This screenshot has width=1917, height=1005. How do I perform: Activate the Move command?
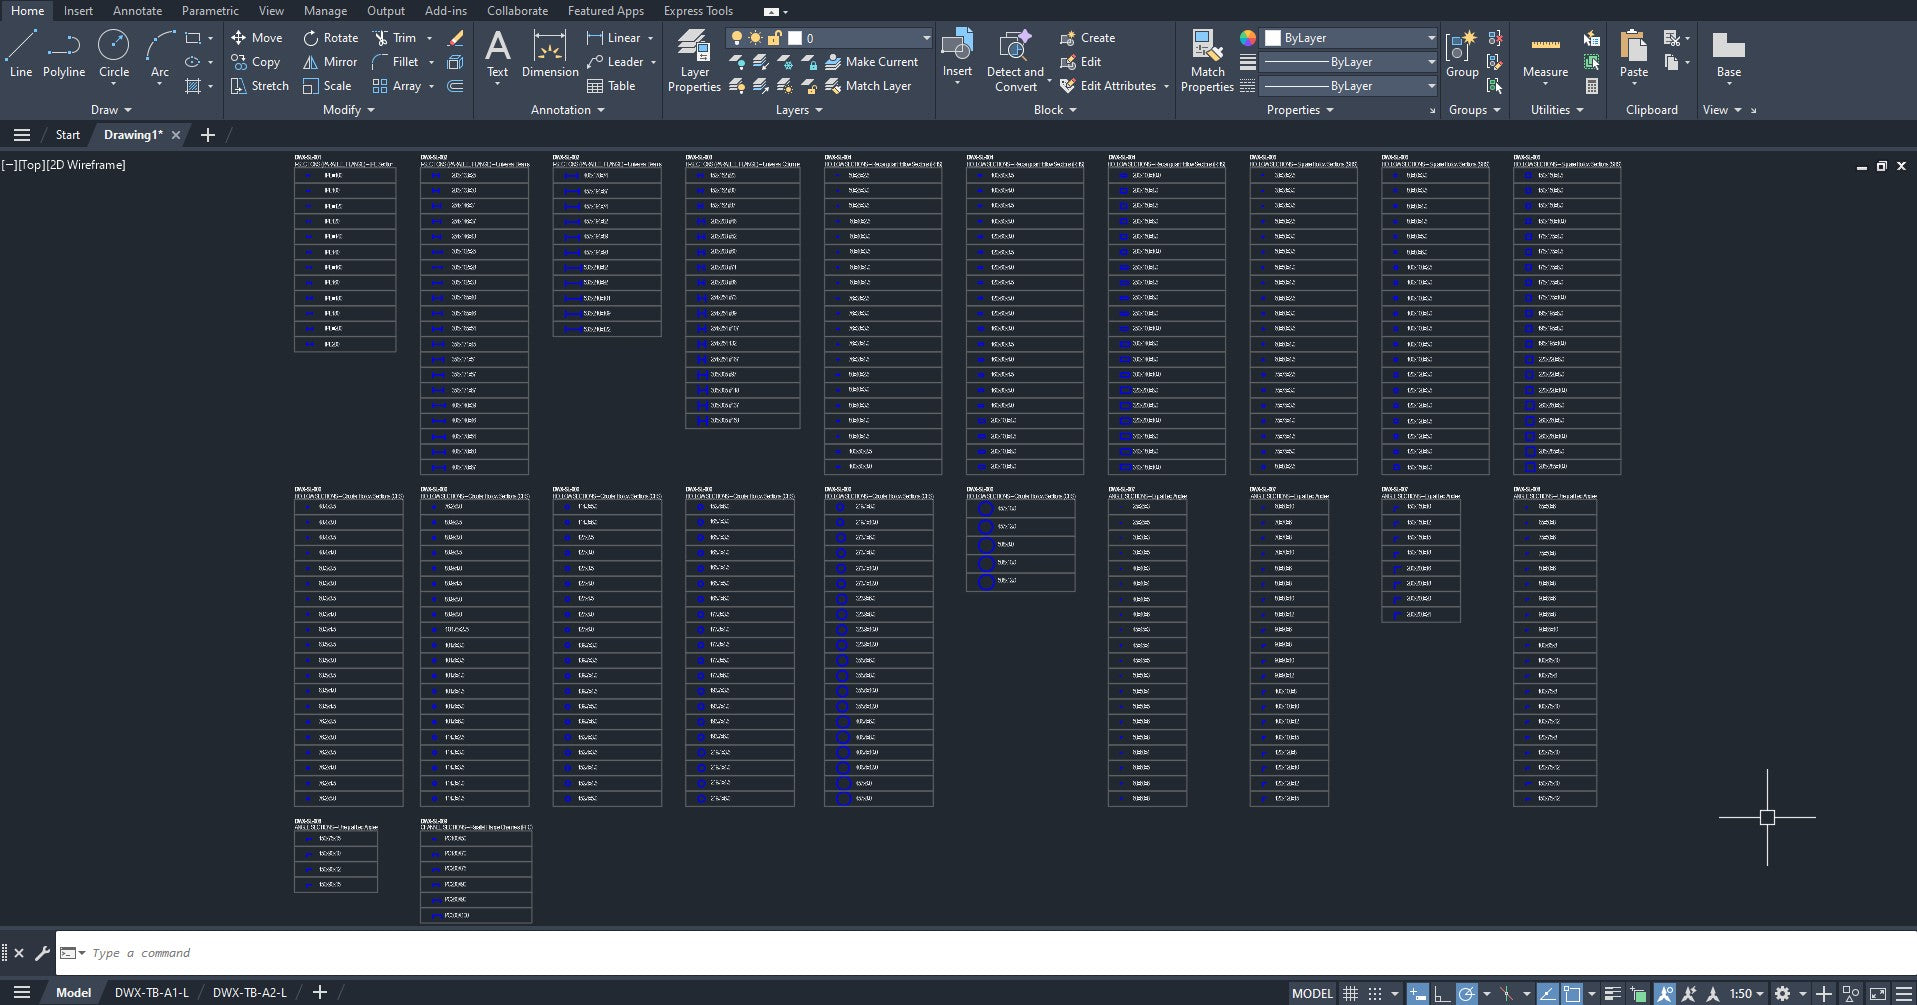[x=257, y=38]
